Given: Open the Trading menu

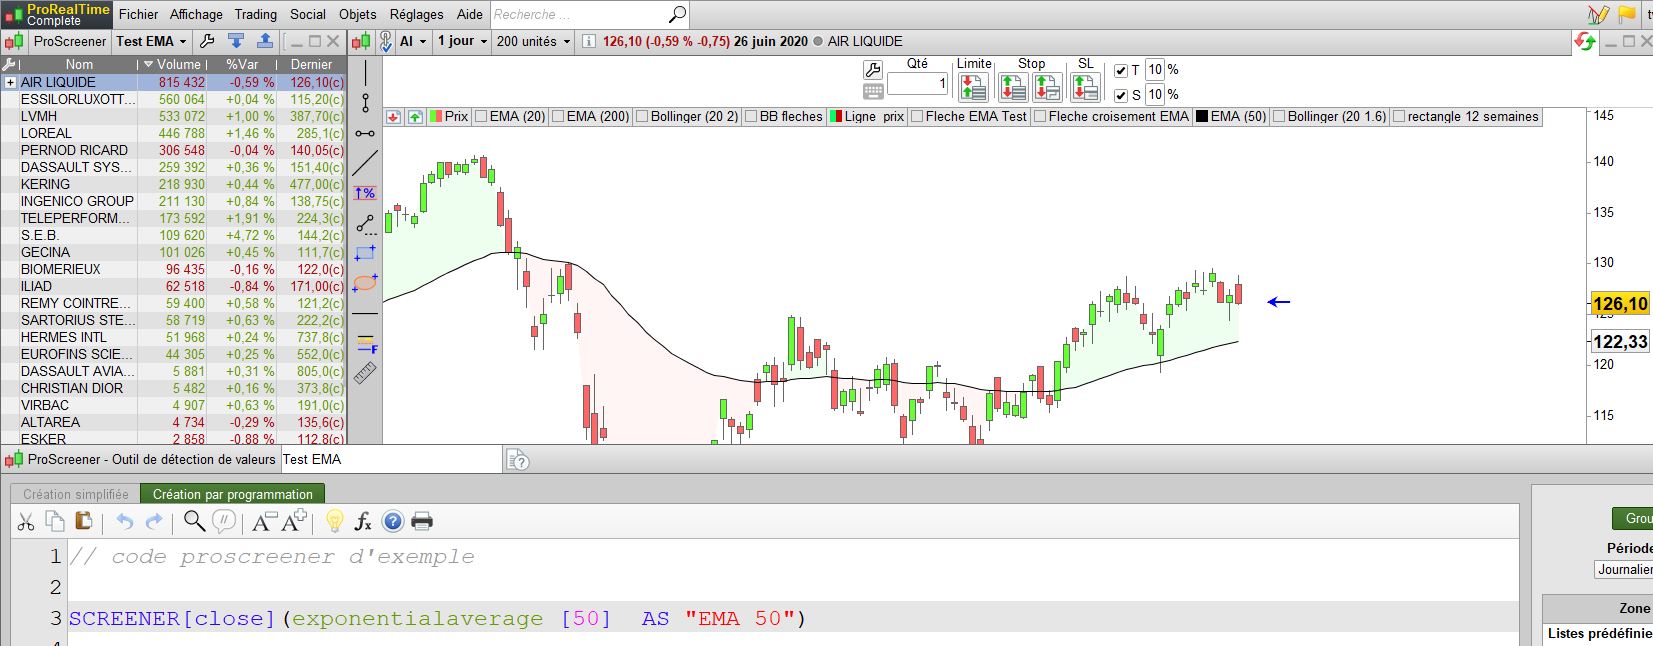Looking at the screenshot, I should [256, 14].
